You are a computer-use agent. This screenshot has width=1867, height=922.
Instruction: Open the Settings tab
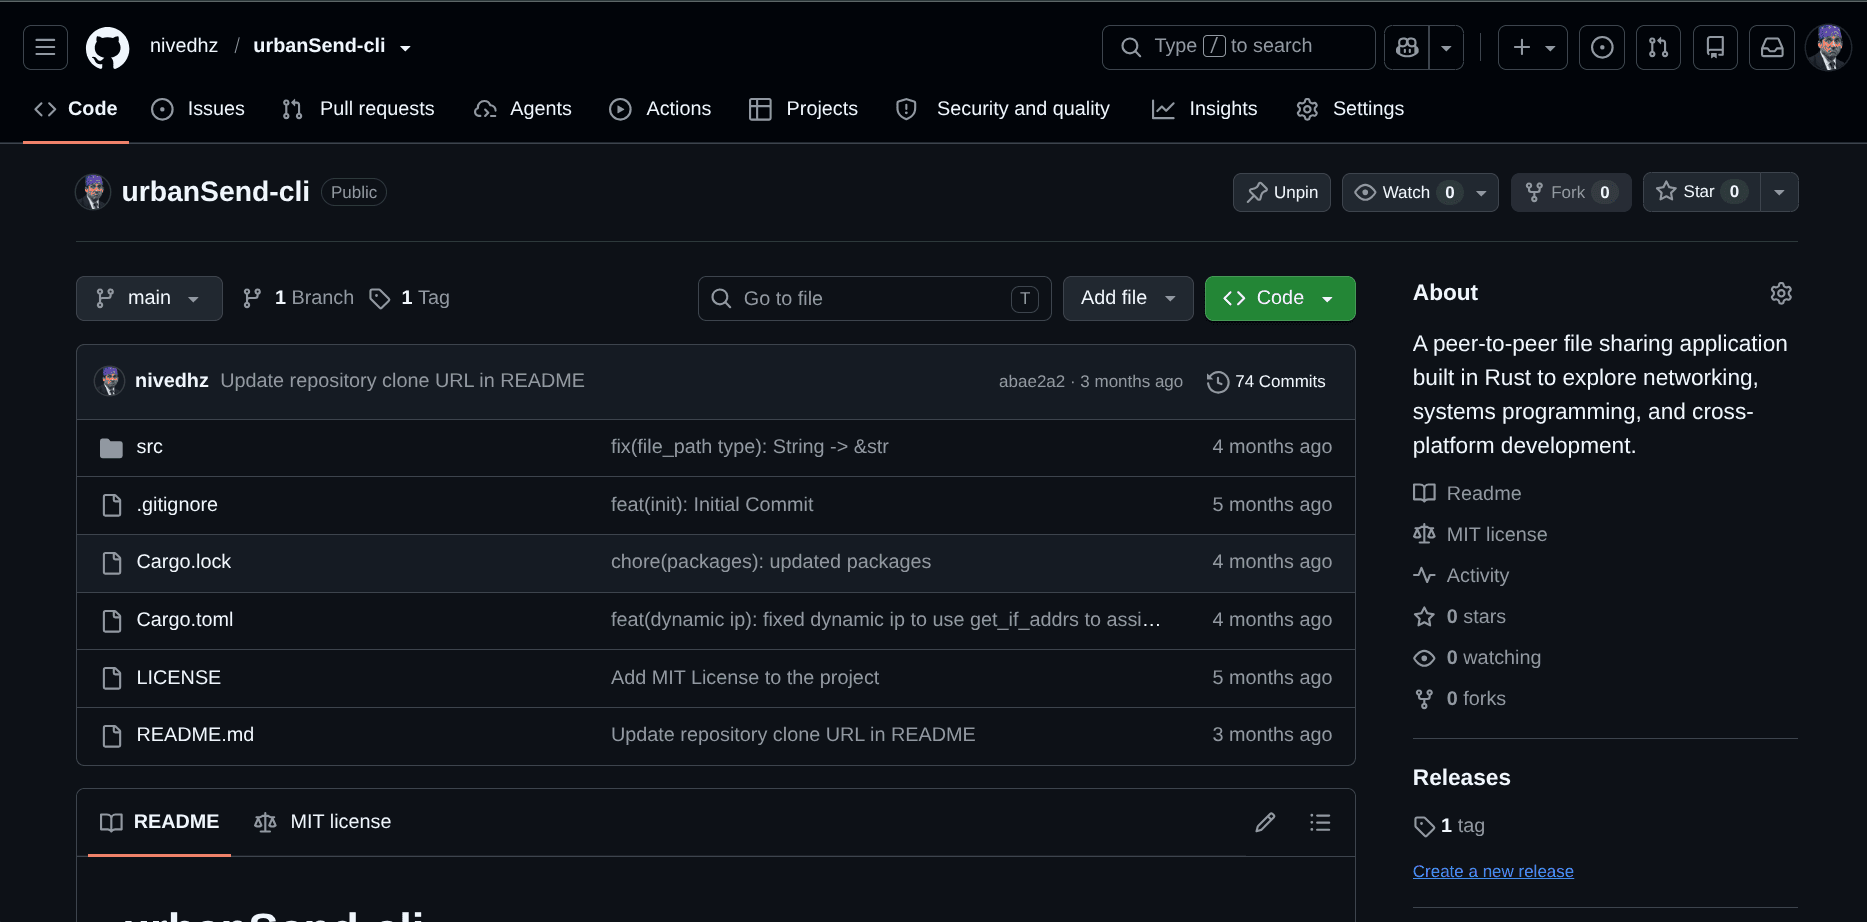(1350, 109)
